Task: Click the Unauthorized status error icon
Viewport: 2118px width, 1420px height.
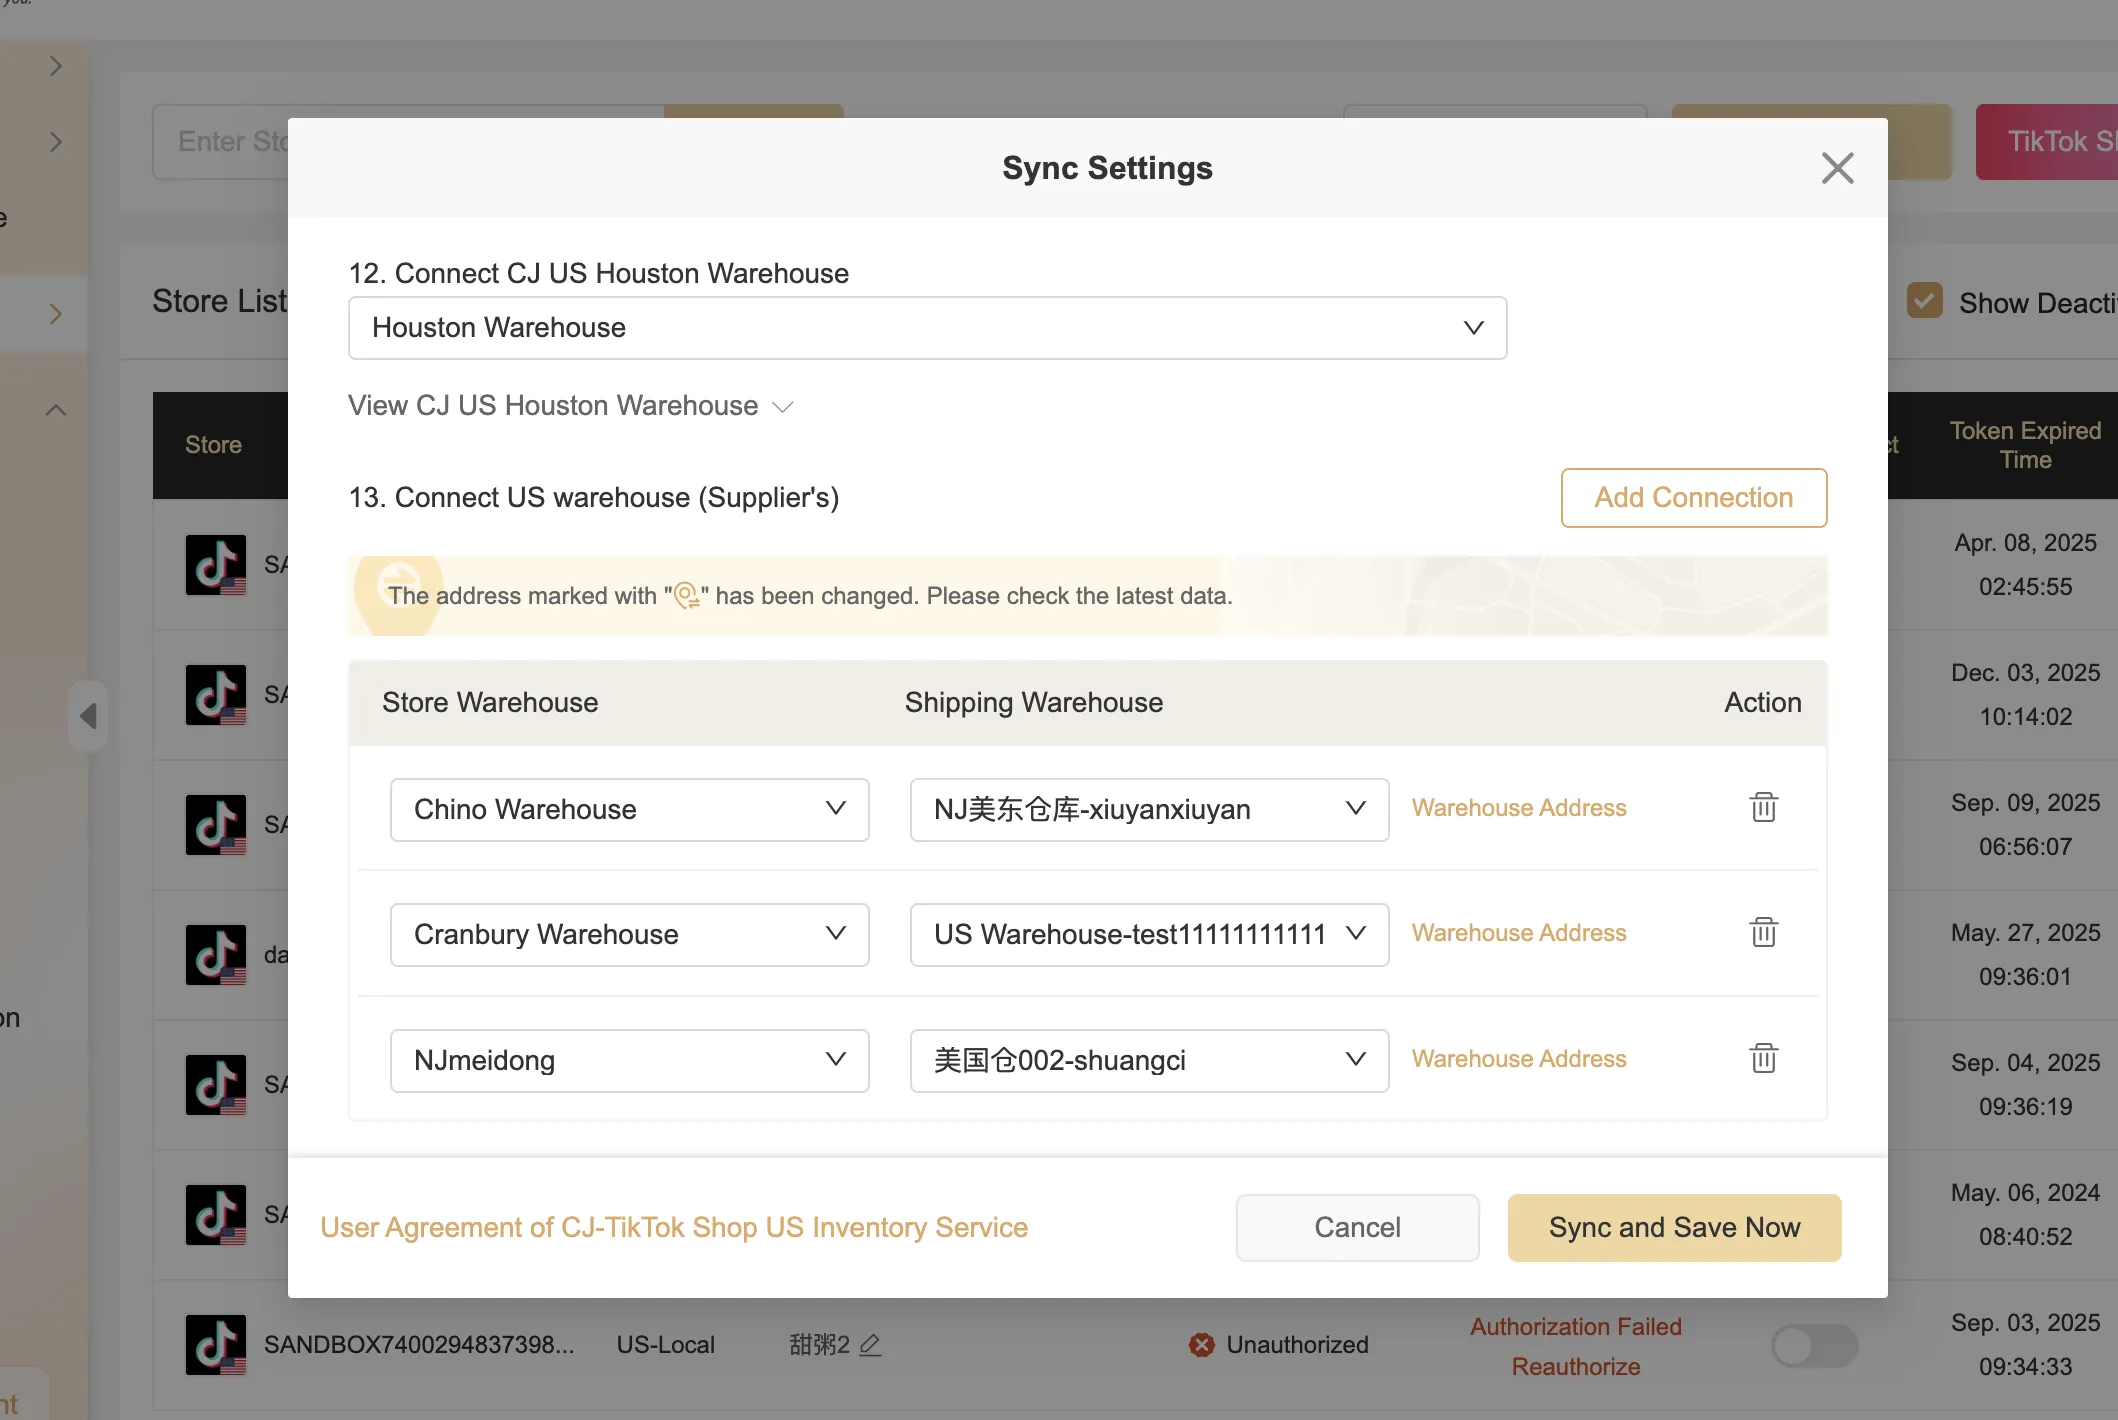Action: tap(1201, 1345)
